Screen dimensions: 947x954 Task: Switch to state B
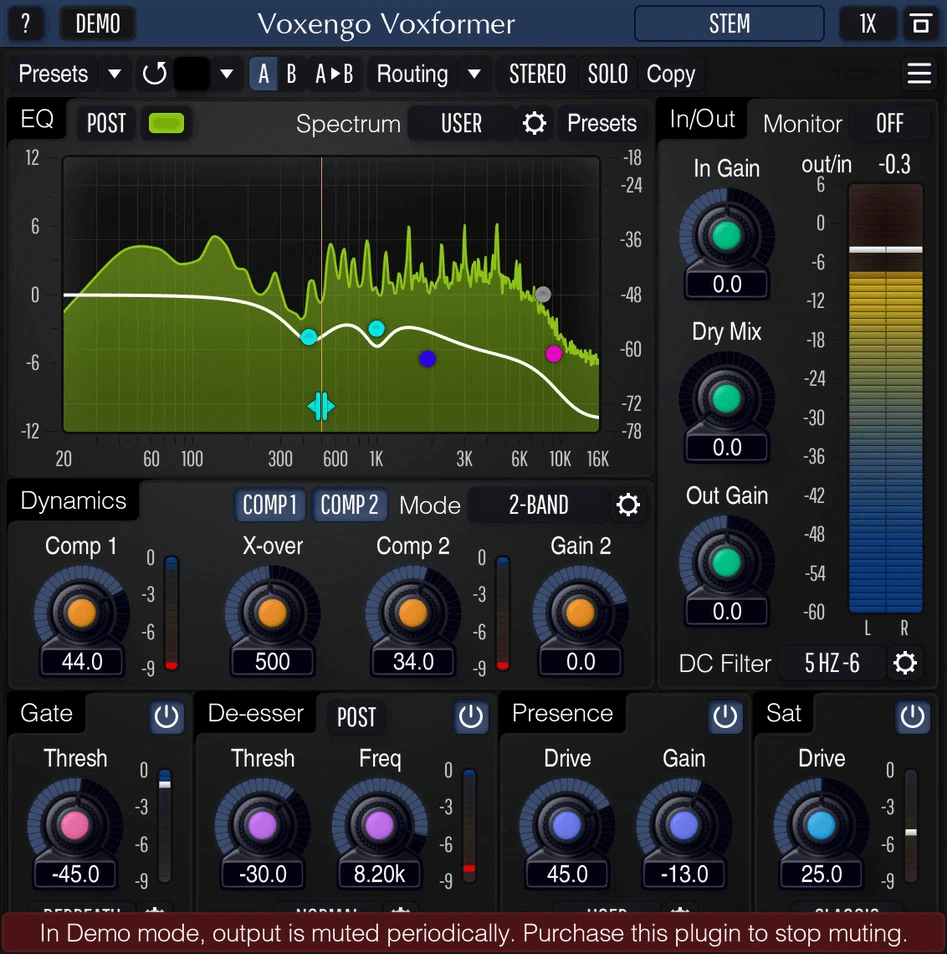tap(292, 74)
